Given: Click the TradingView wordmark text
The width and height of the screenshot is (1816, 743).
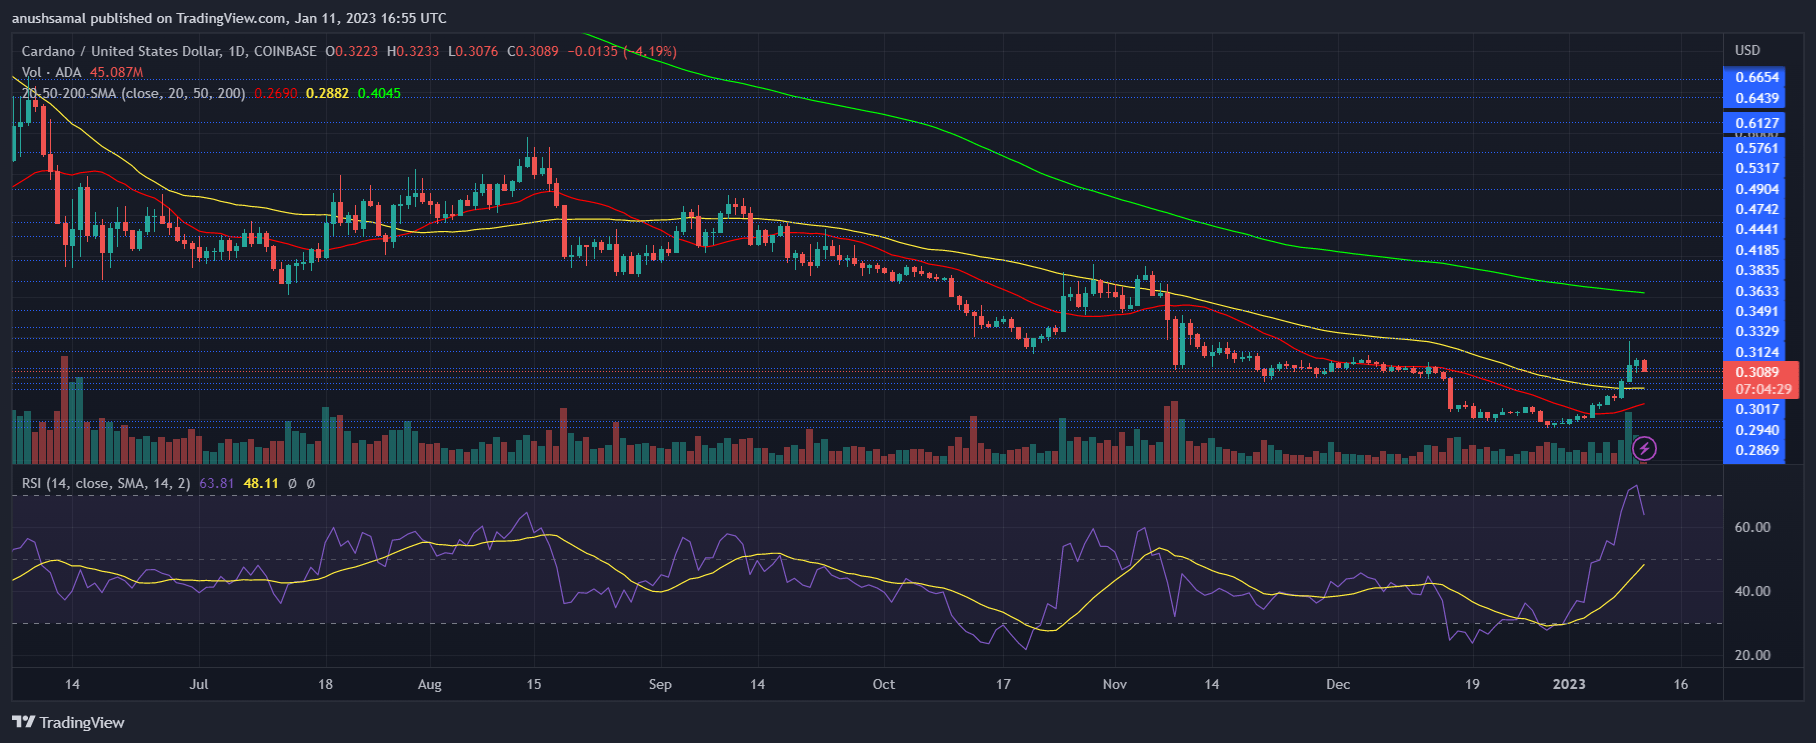Looking at the screenshot, I should (x=82, y=722).
